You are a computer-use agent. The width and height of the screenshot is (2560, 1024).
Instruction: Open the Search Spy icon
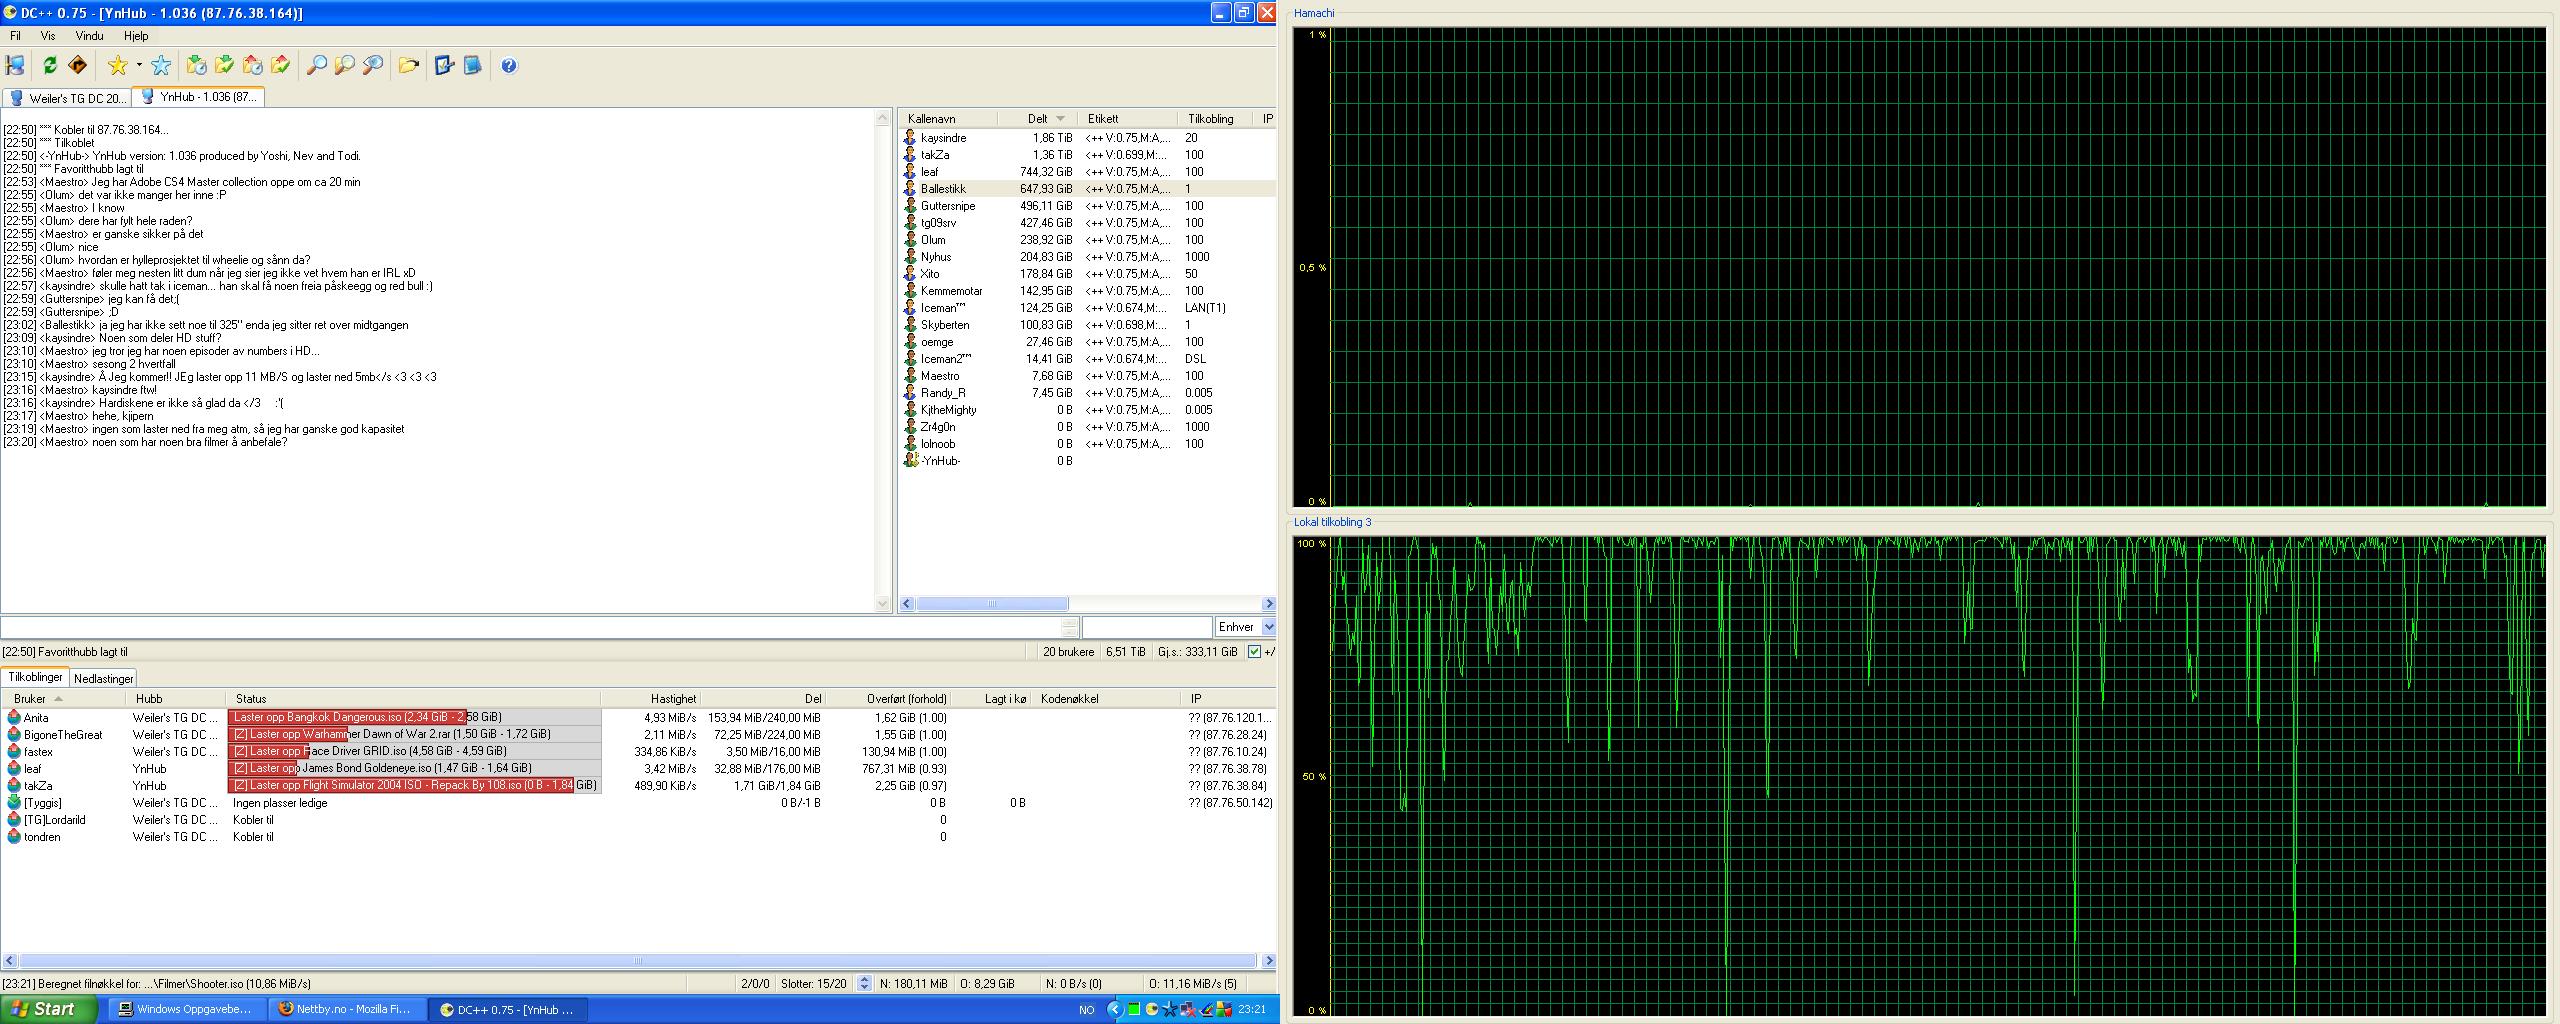(372, 66)
